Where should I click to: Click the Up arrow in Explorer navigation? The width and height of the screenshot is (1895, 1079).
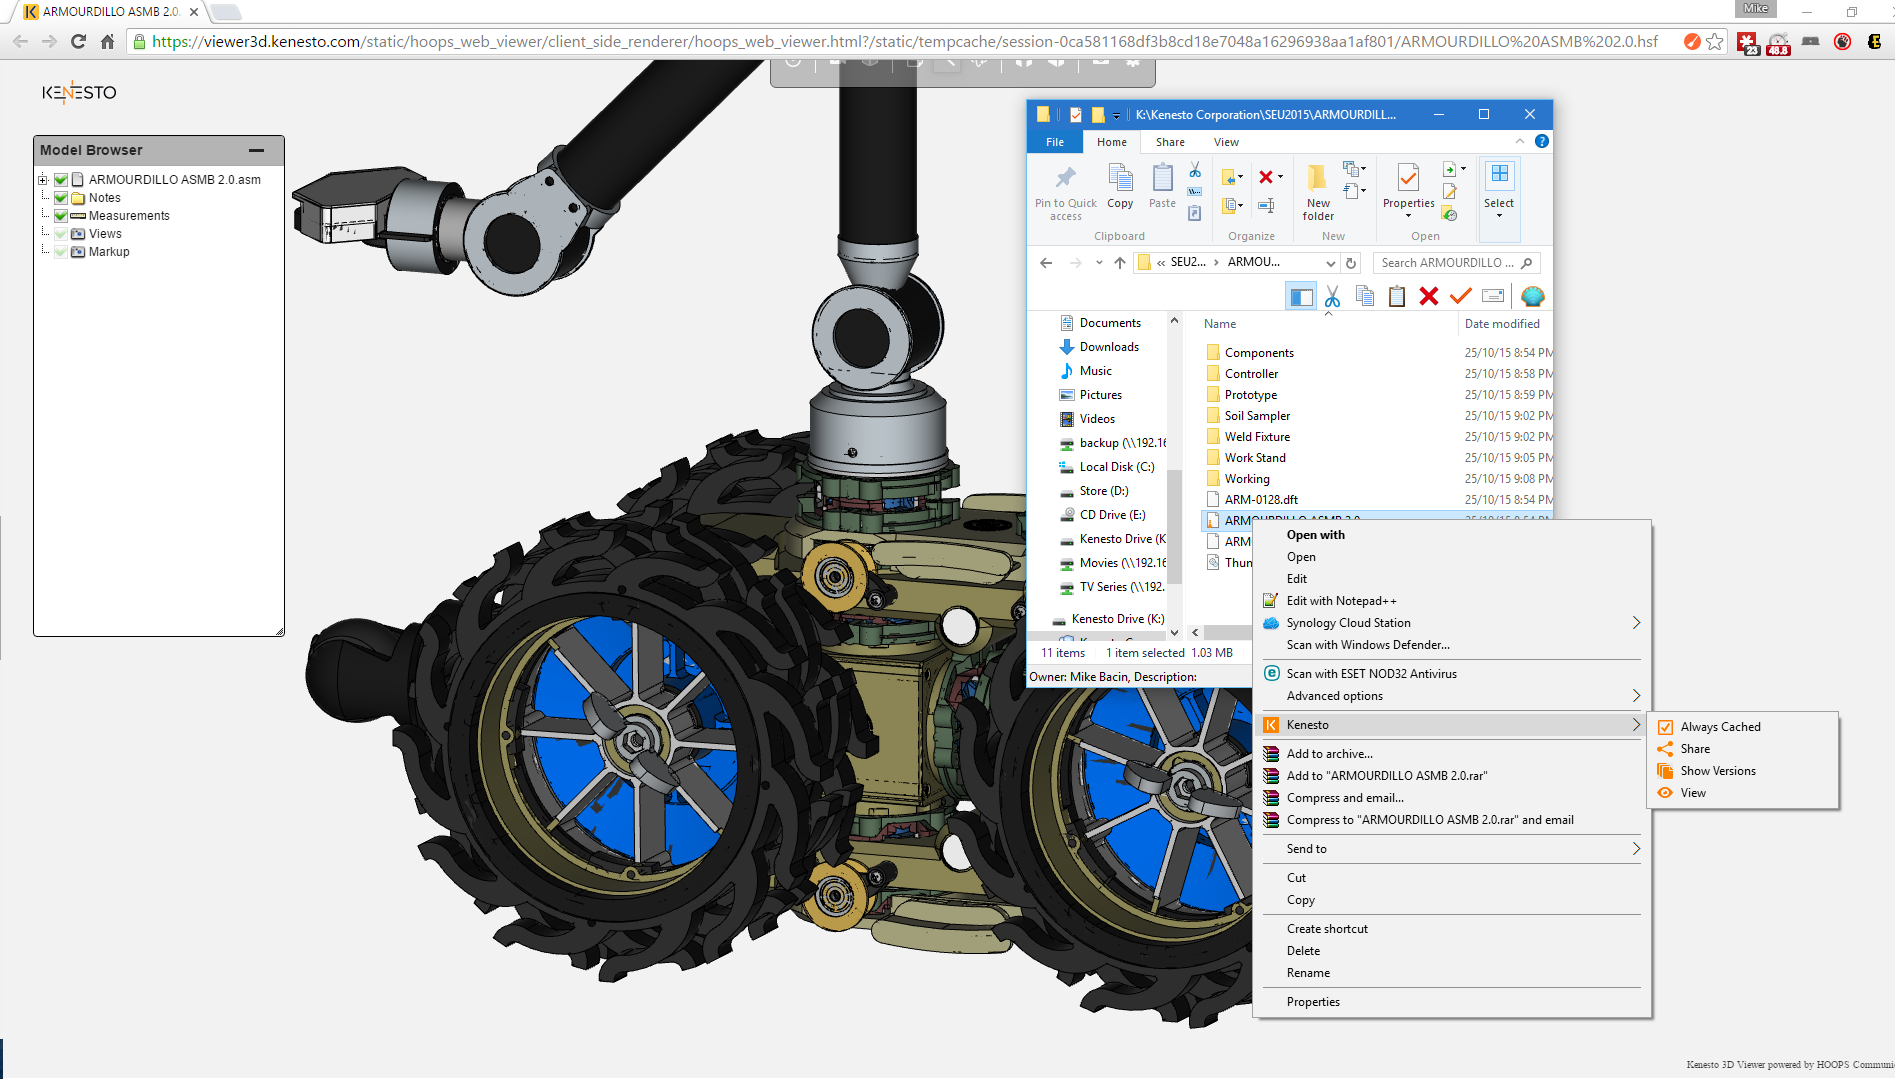1120,263
